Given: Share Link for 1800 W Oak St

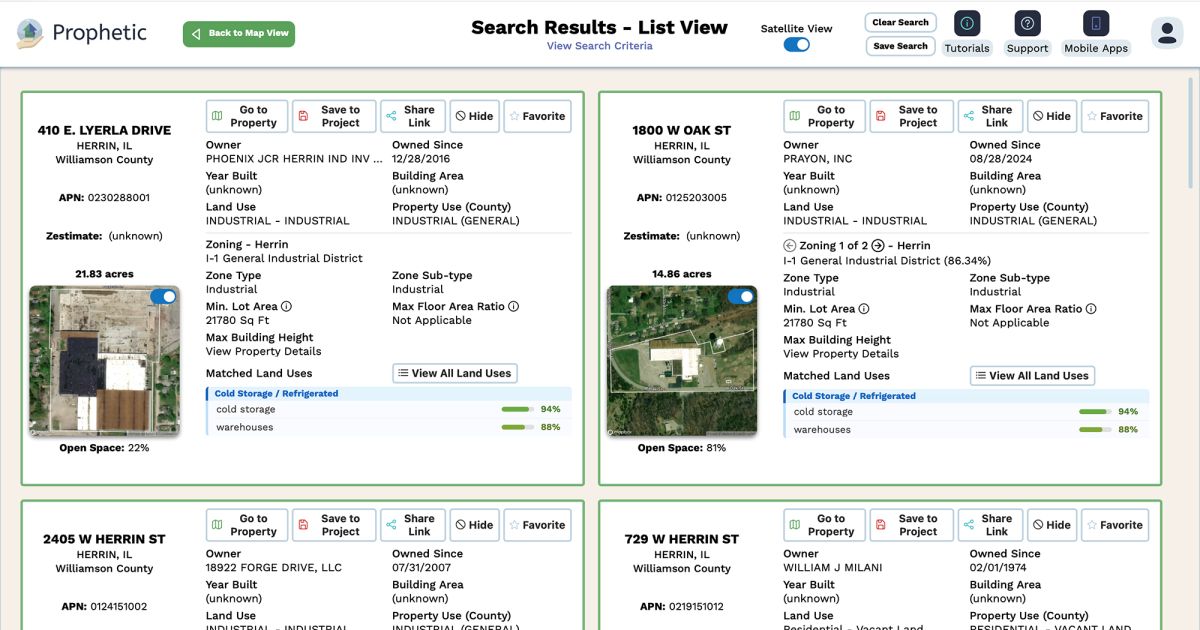Looking at the screenshot, I should click(990, 116).
